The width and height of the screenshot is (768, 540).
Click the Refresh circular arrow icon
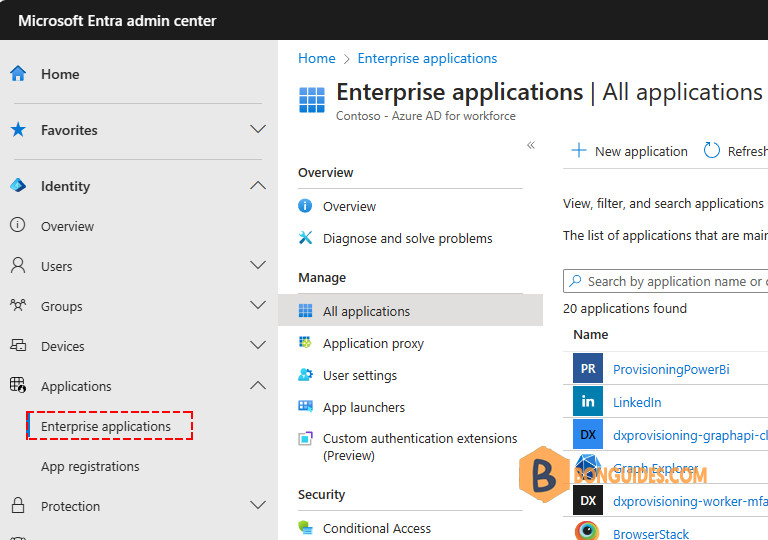click(x=712, y=150)
